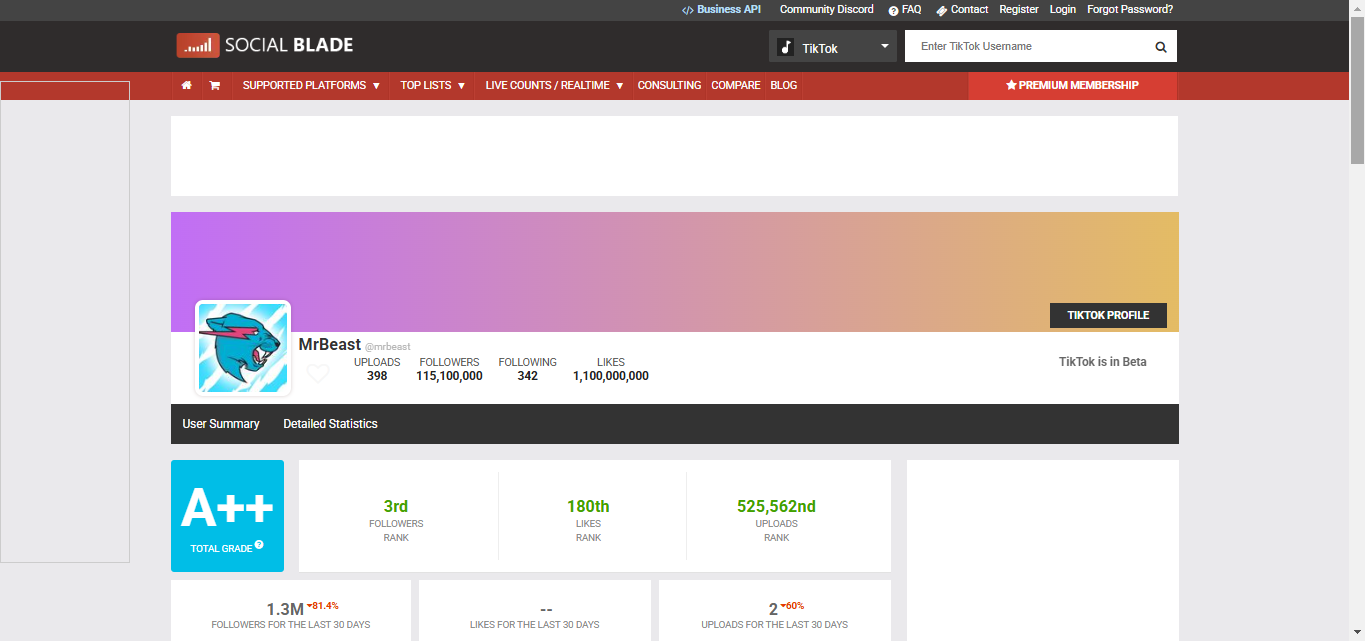Click the 60% uploads change indicator
1365x641 pixels.
(792, 606)
